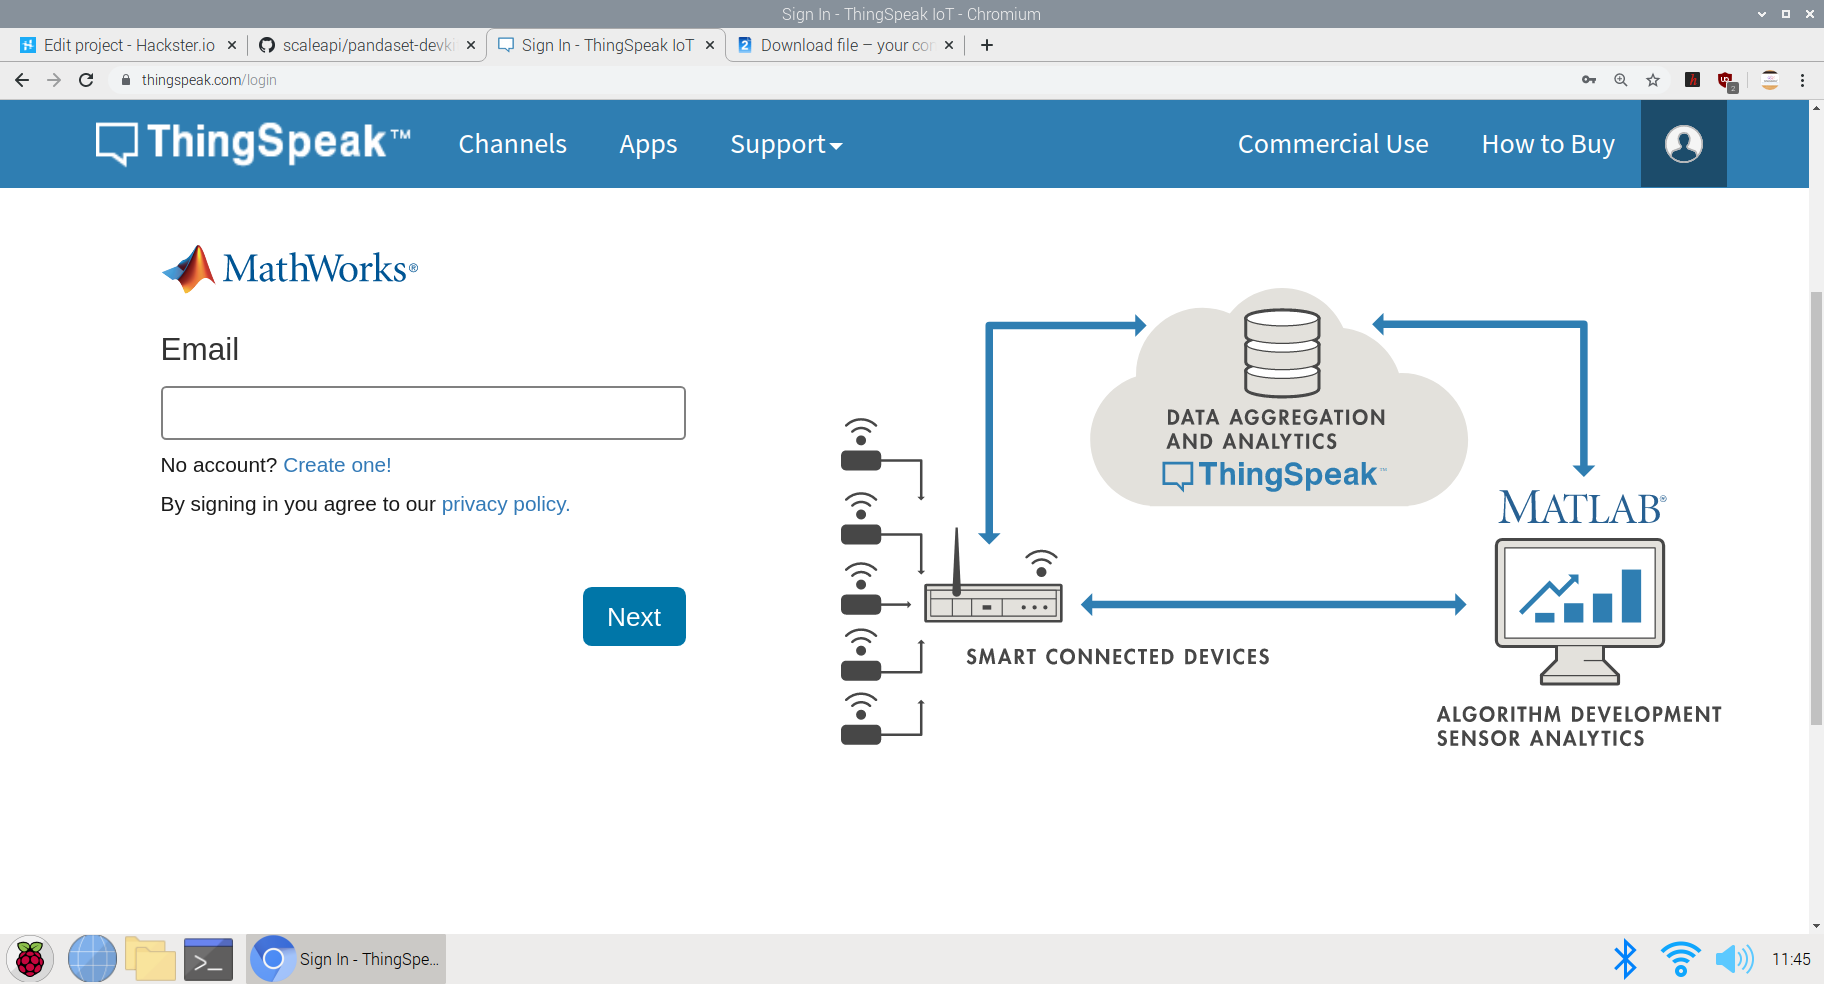Image resolution: width=1824 pixels, height=984 pixels.
Task: Click the ThingSpeak logo in navbar
Action: [253, 143]
